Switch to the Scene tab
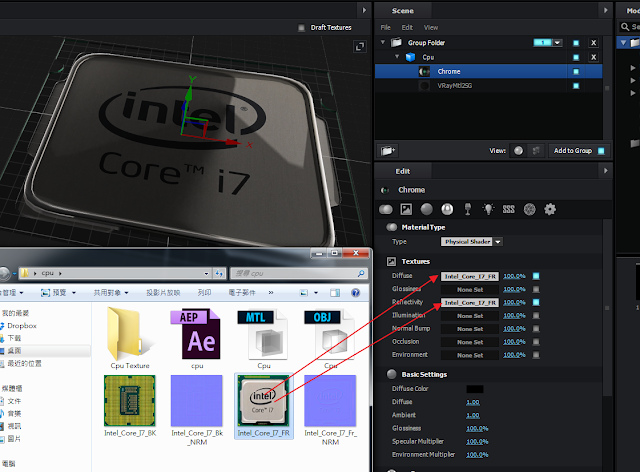Screen dimensions: 640x472 (403, 11)
